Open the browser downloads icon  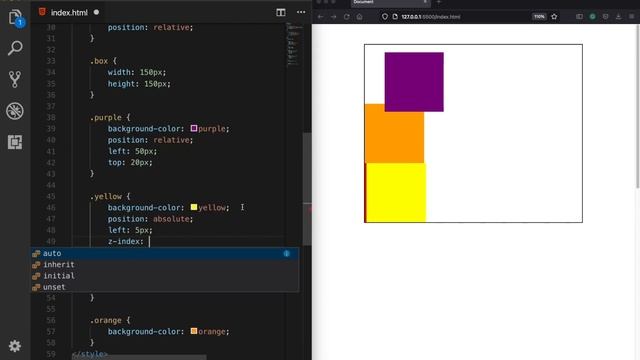pyautogui.click(x=618, y=17)
